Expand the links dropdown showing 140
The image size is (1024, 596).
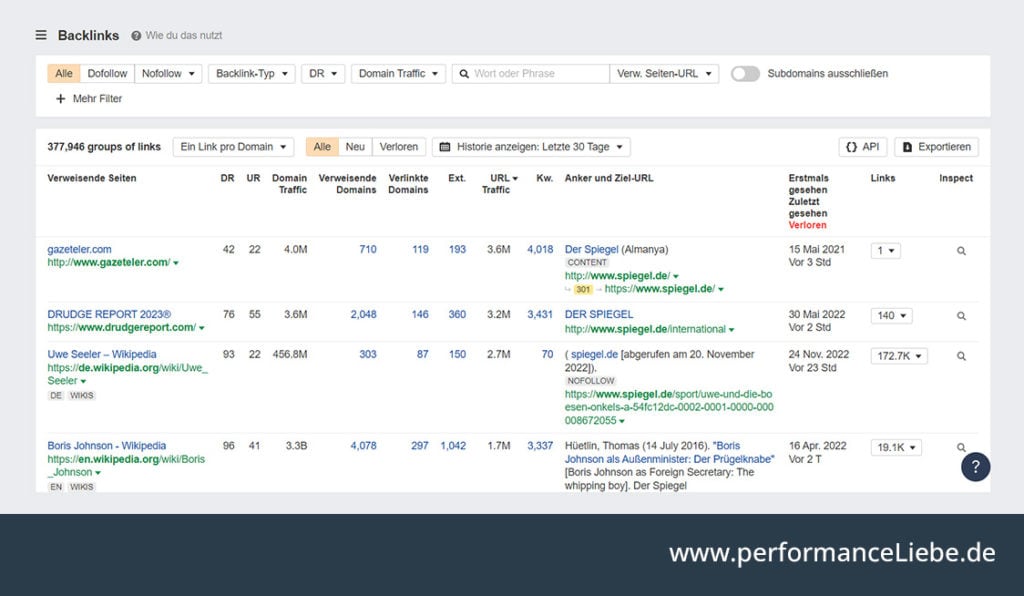[891, 316]
